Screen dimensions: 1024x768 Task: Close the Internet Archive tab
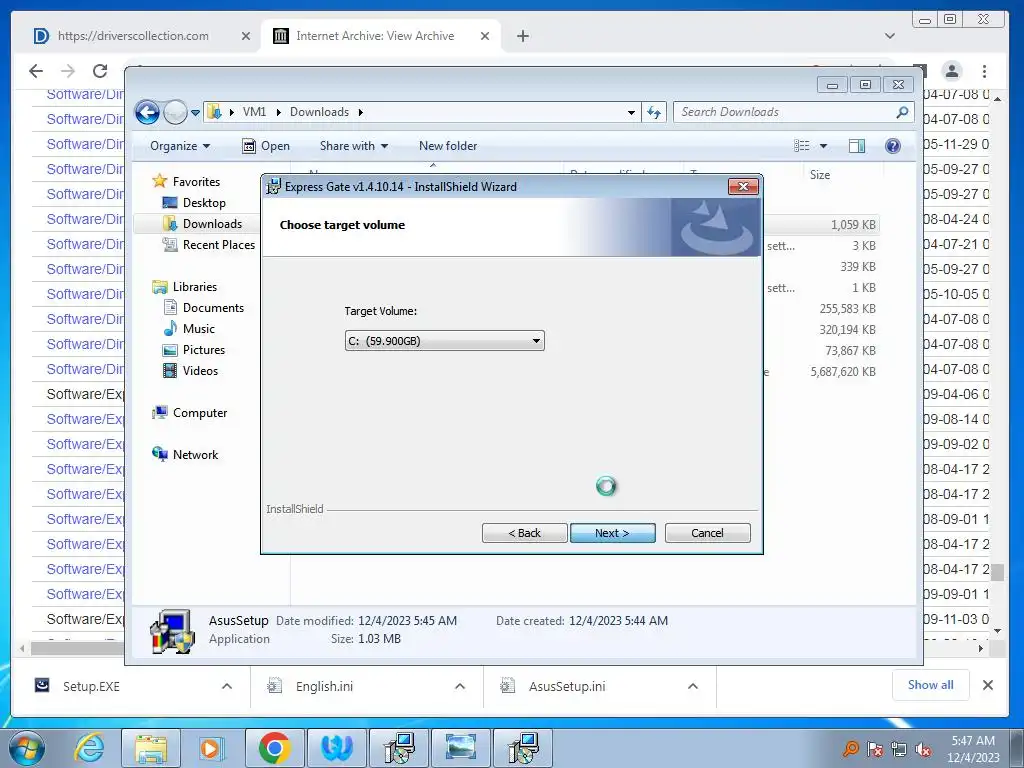coord(485,37)
